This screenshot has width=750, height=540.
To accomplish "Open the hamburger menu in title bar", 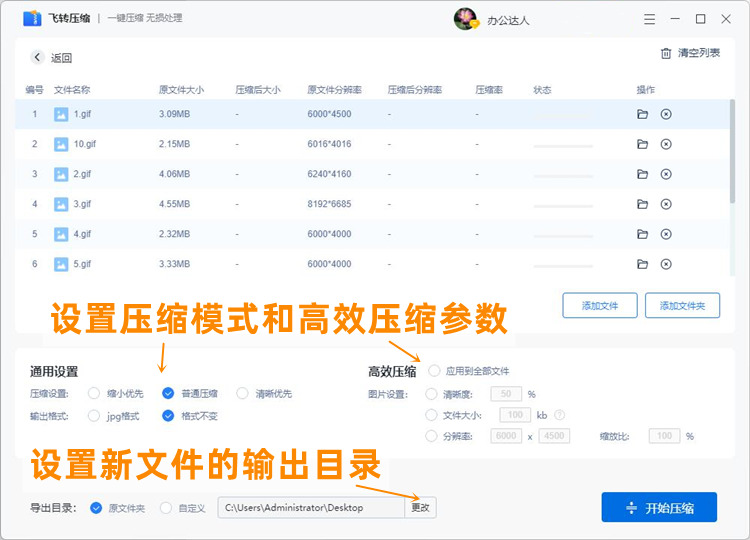I will pyautogui.click(x=649, y=19).
